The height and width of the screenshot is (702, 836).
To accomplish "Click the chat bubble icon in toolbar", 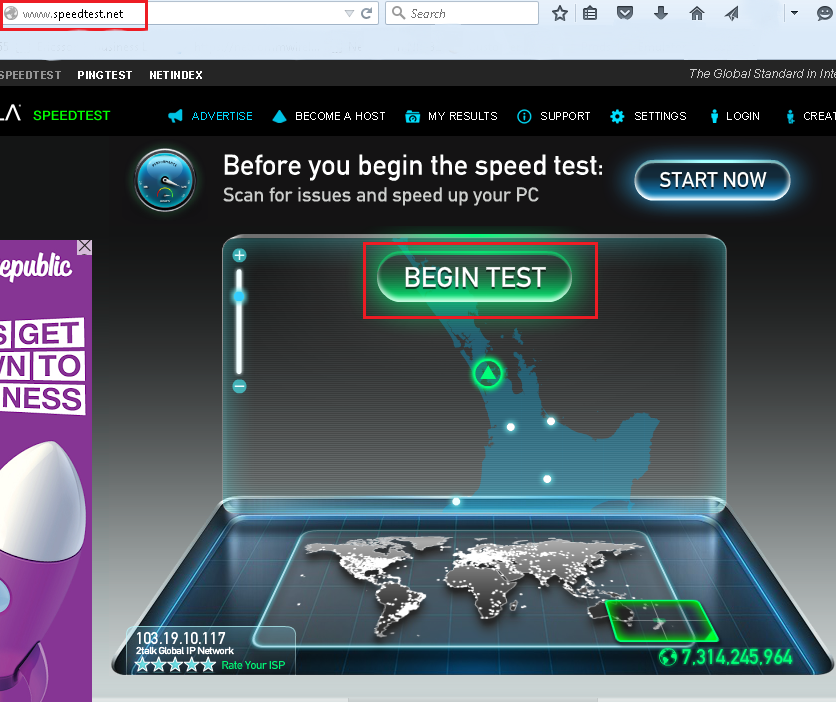I will 825,13.
